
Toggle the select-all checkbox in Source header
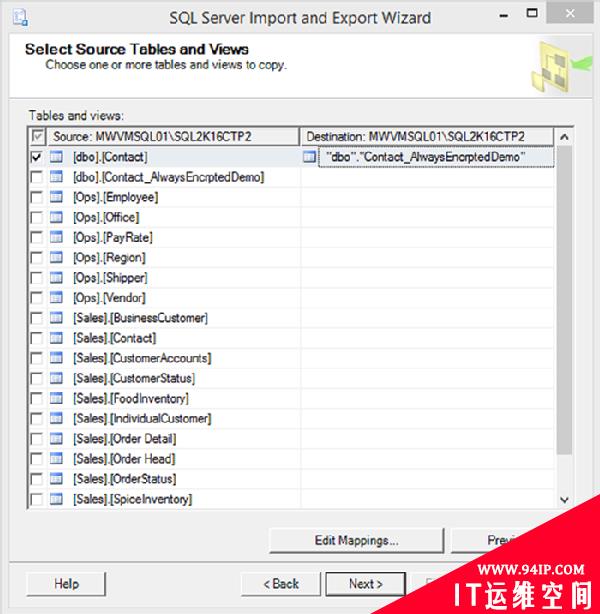pos(38,137)
